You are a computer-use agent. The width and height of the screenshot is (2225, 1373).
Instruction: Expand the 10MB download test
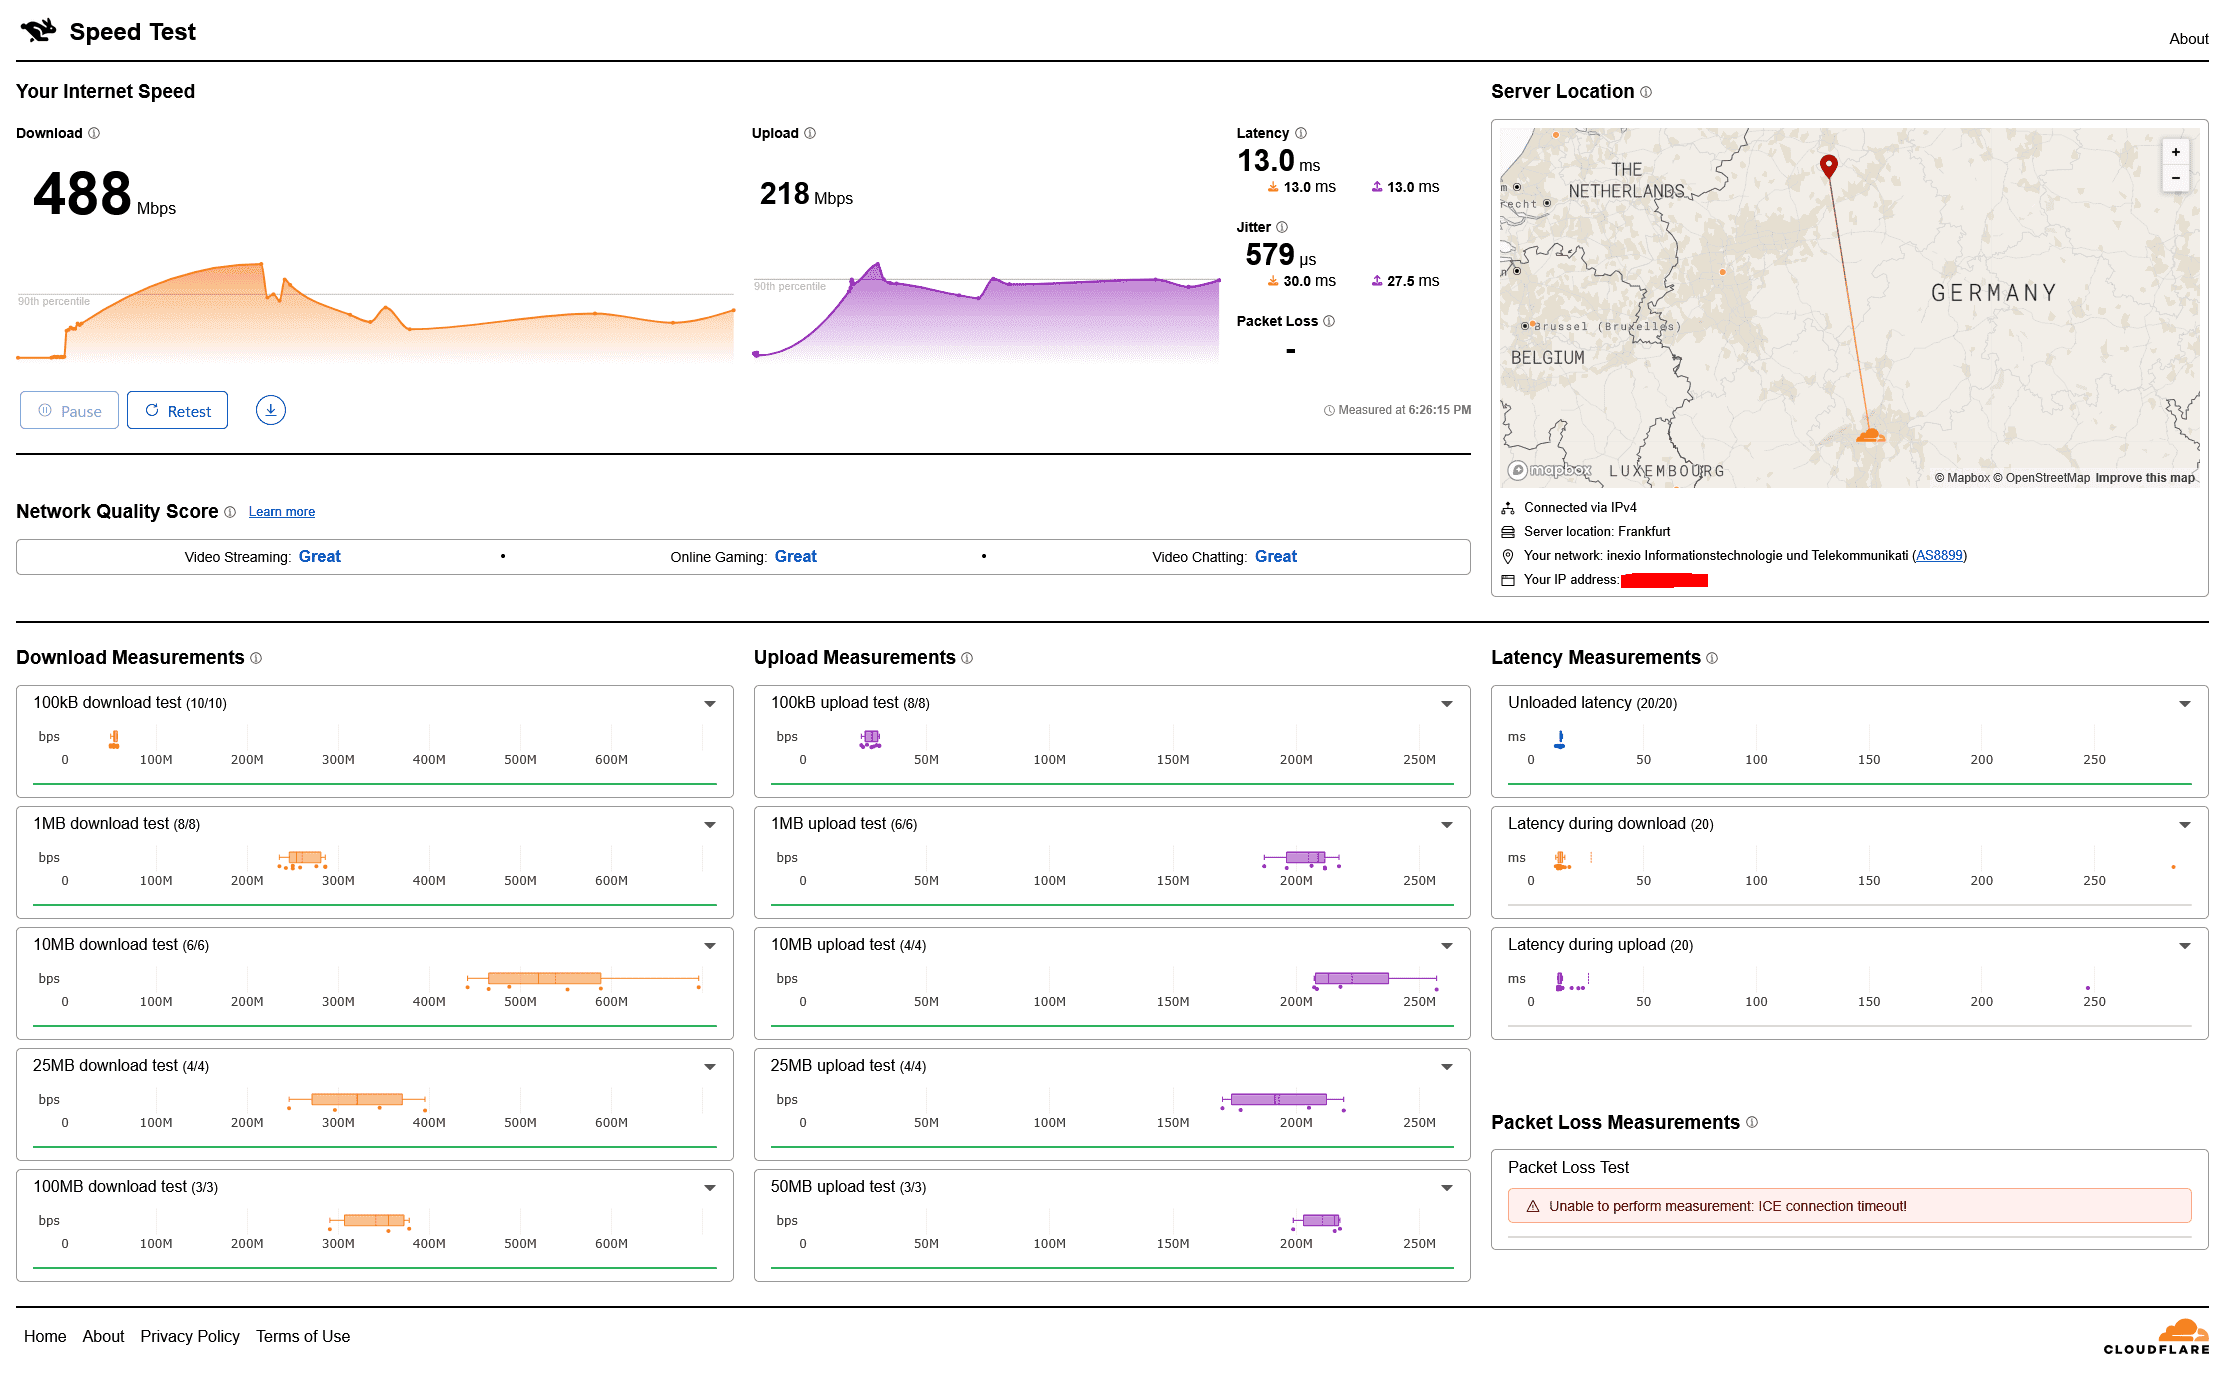[709, 946]
